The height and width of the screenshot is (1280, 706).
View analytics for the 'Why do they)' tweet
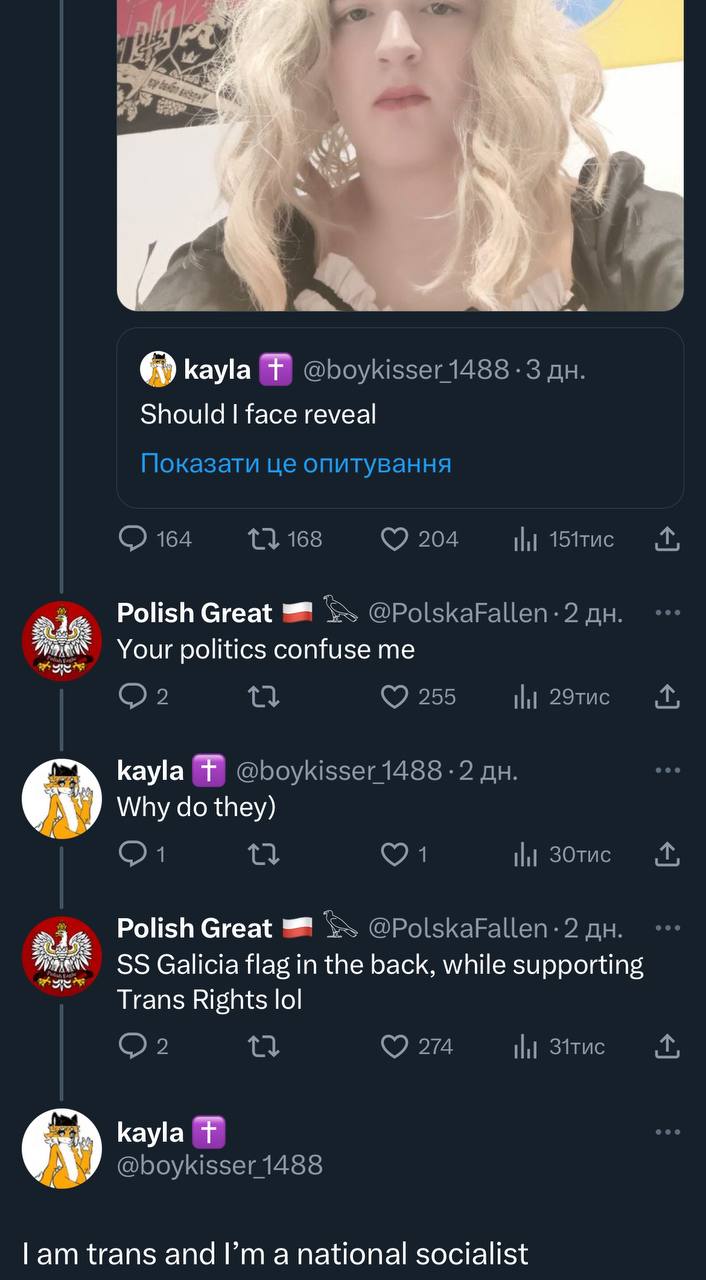tap(526, 854)
